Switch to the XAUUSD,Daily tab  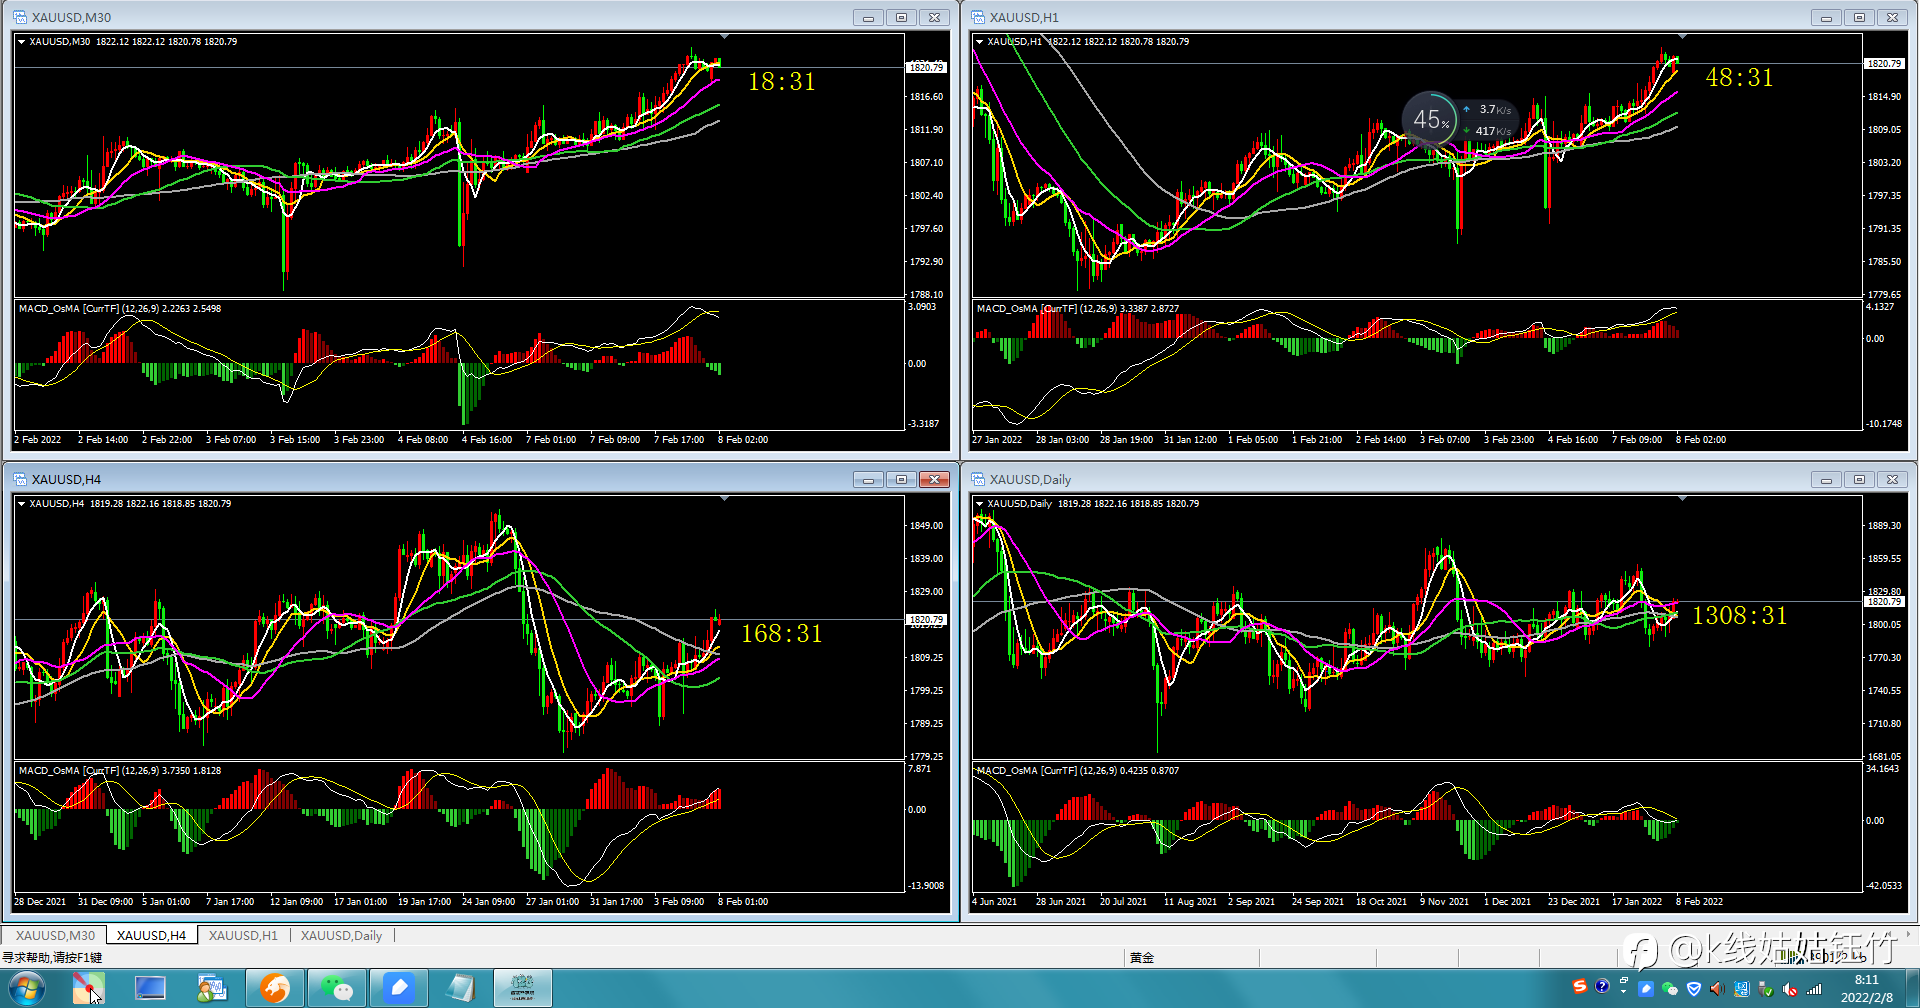(x=341, y=935)
